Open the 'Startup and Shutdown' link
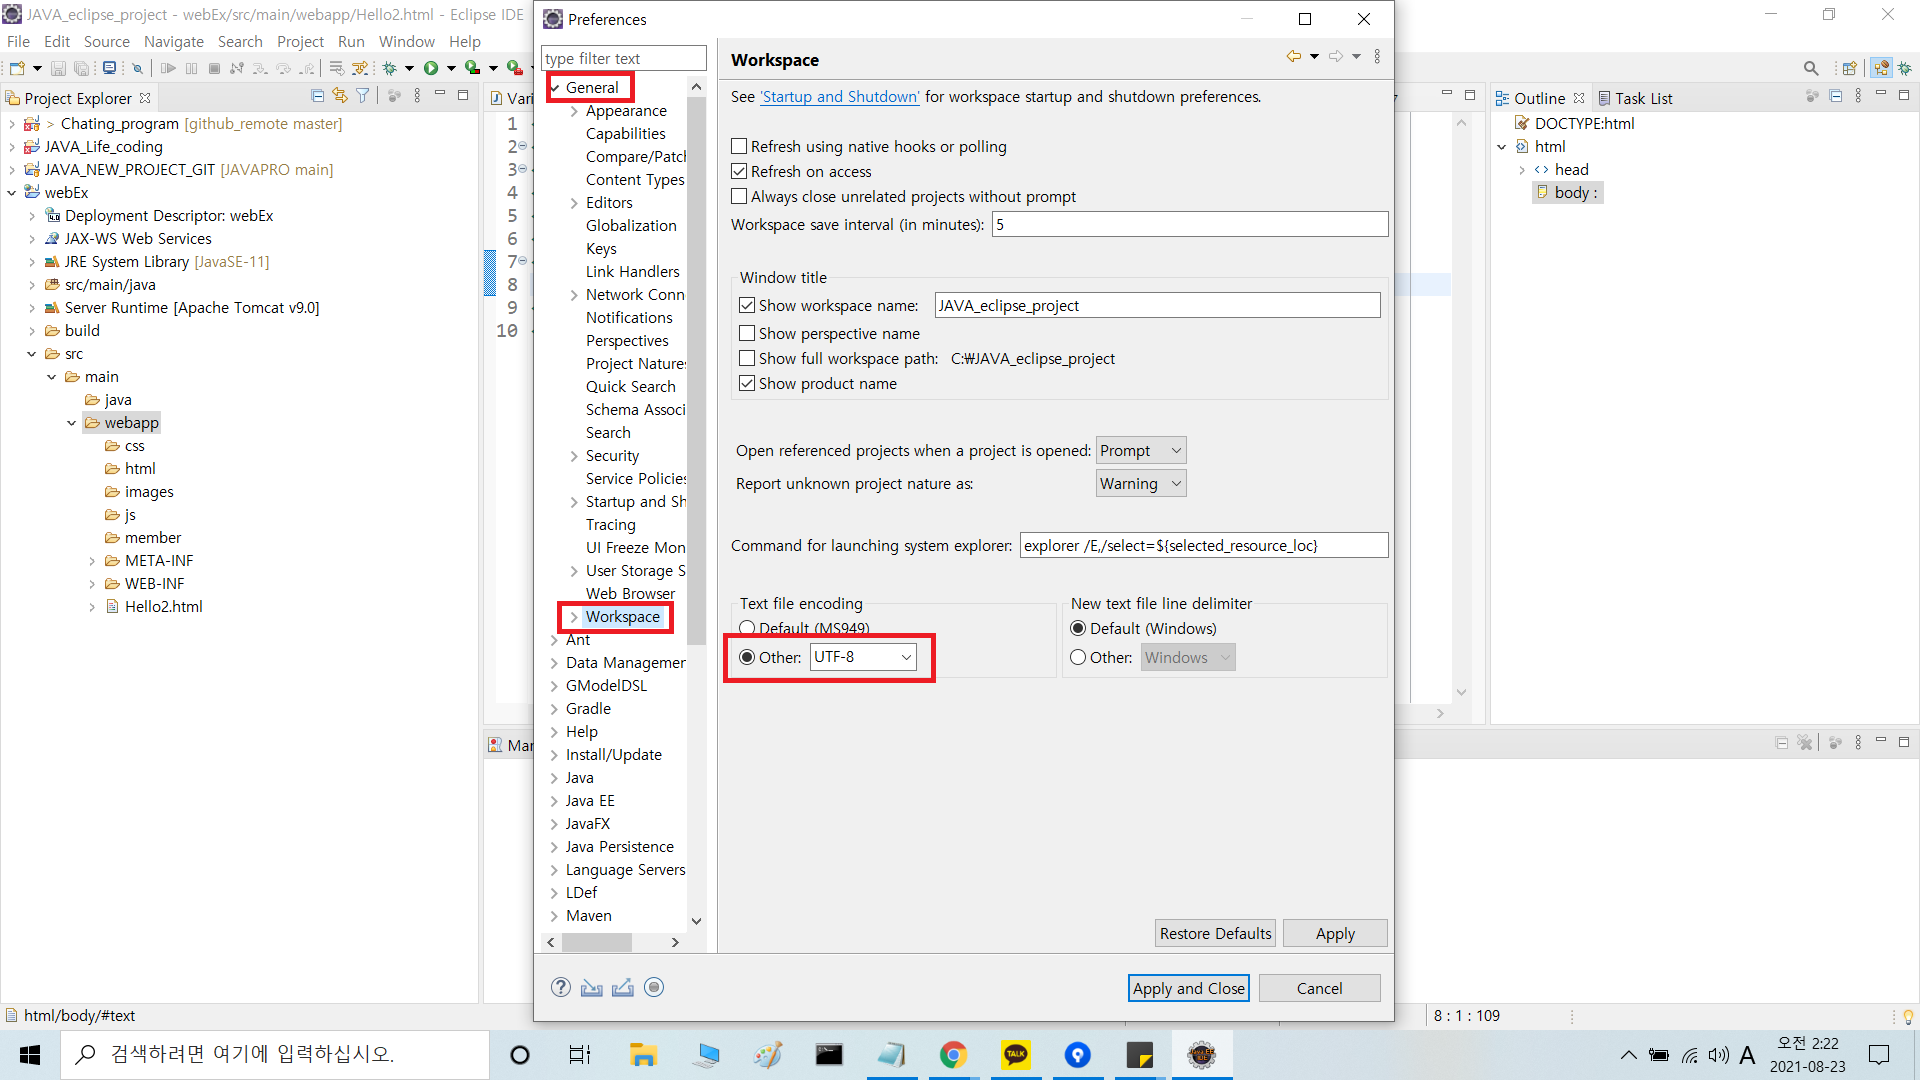The height and width of the screenshot is (1080, 1920). tap(839, 97)
